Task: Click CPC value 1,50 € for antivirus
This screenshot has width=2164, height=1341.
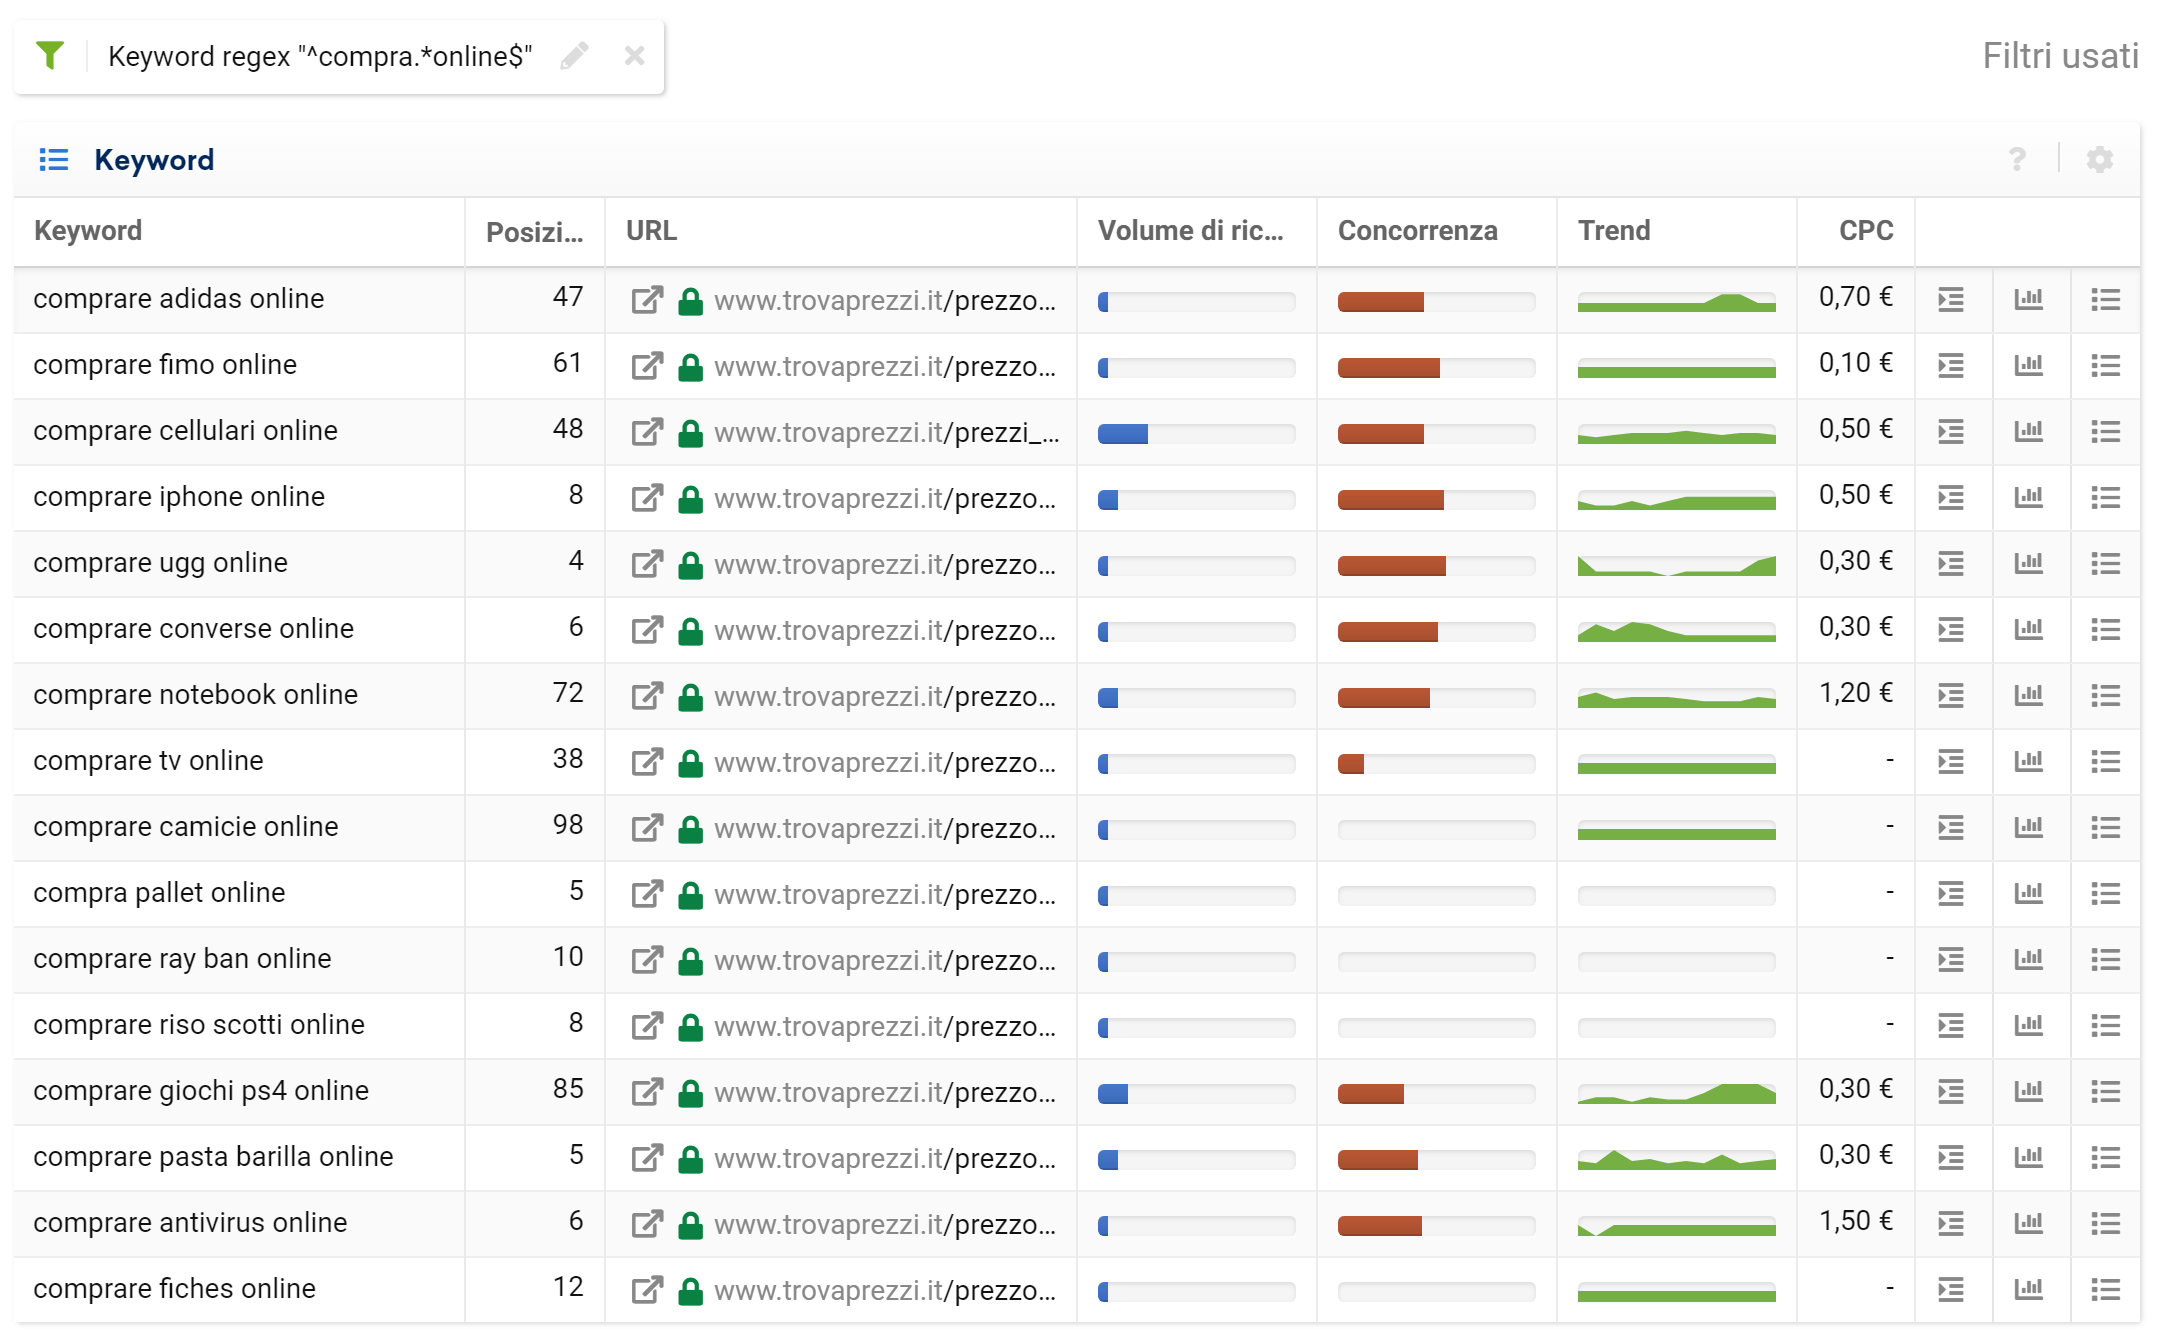Action: (x=1856, y=1221)
